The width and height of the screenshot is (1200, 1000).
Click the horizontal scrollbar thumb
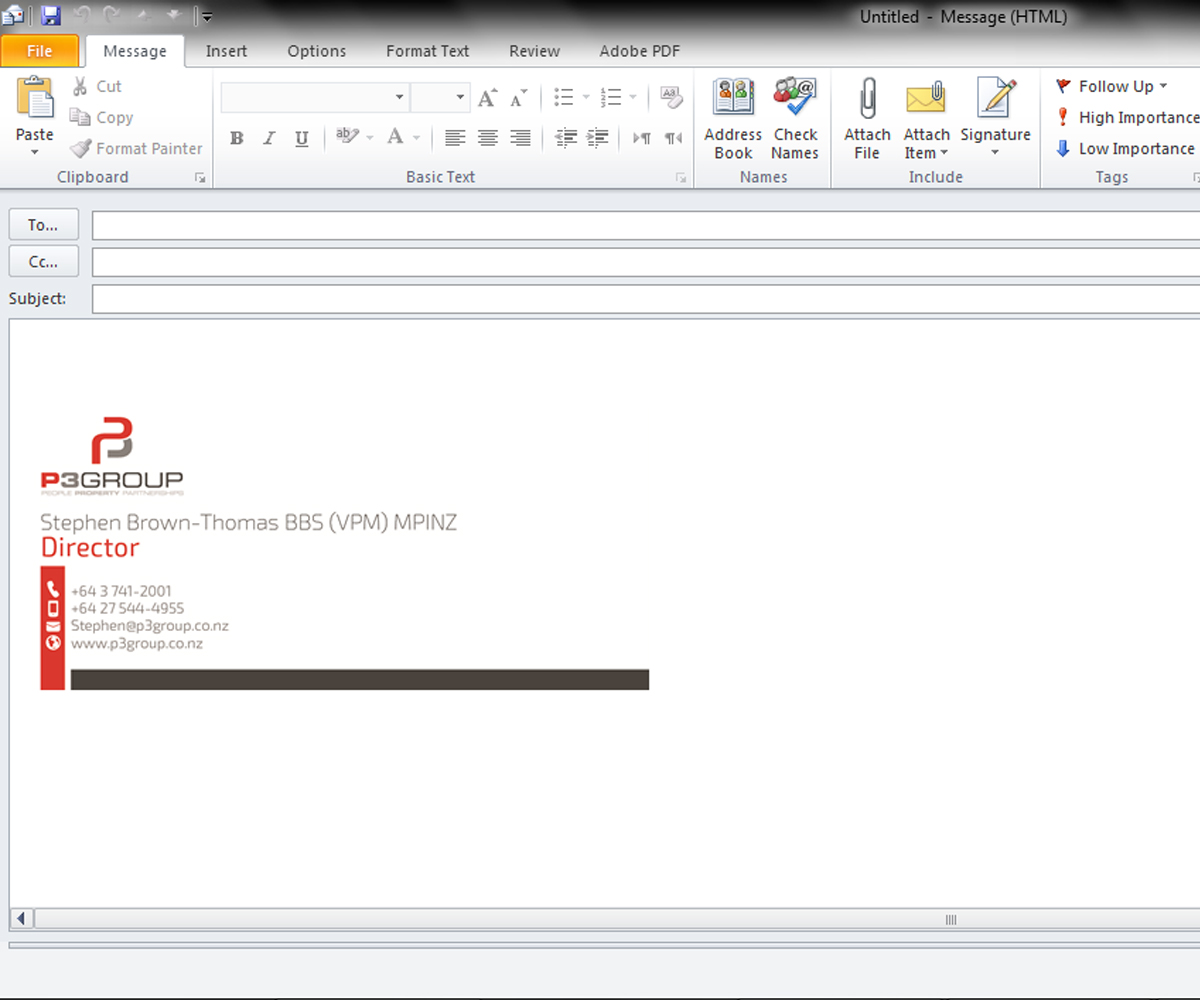coord(950,919)
